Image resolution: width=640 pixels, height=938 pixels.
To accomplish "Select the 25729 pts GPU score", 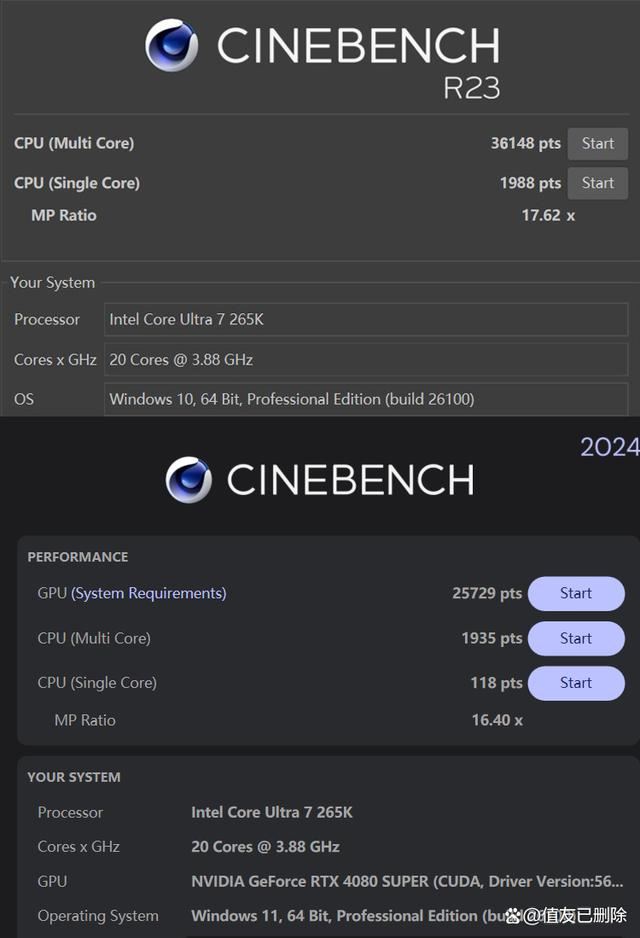I will 487,593.
